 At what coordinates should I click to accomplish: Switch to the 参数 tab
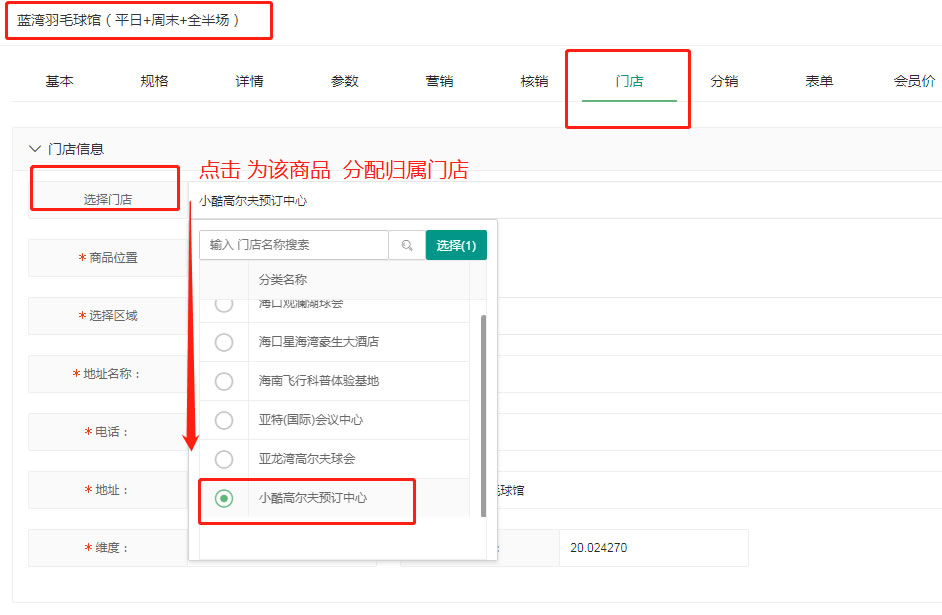pos(344,81)
